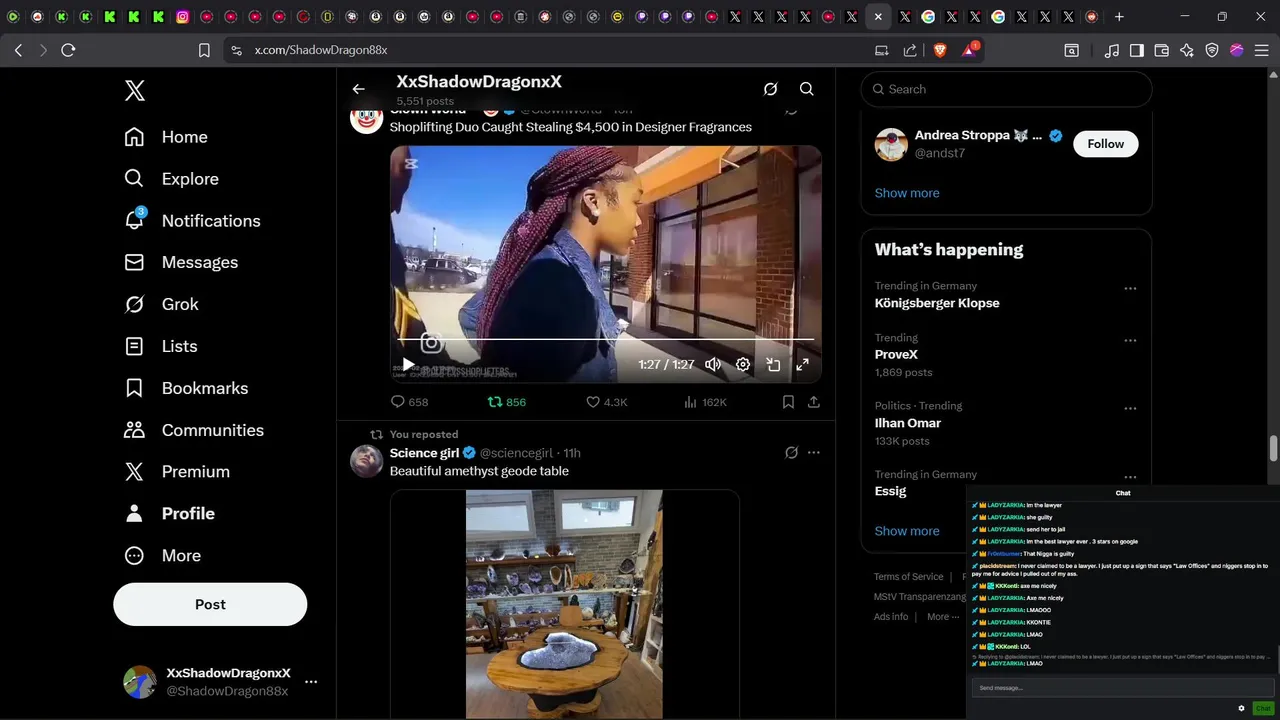Open Brave Rewards triangle icon
The image size is (1280, 720).
click(969, 50)
